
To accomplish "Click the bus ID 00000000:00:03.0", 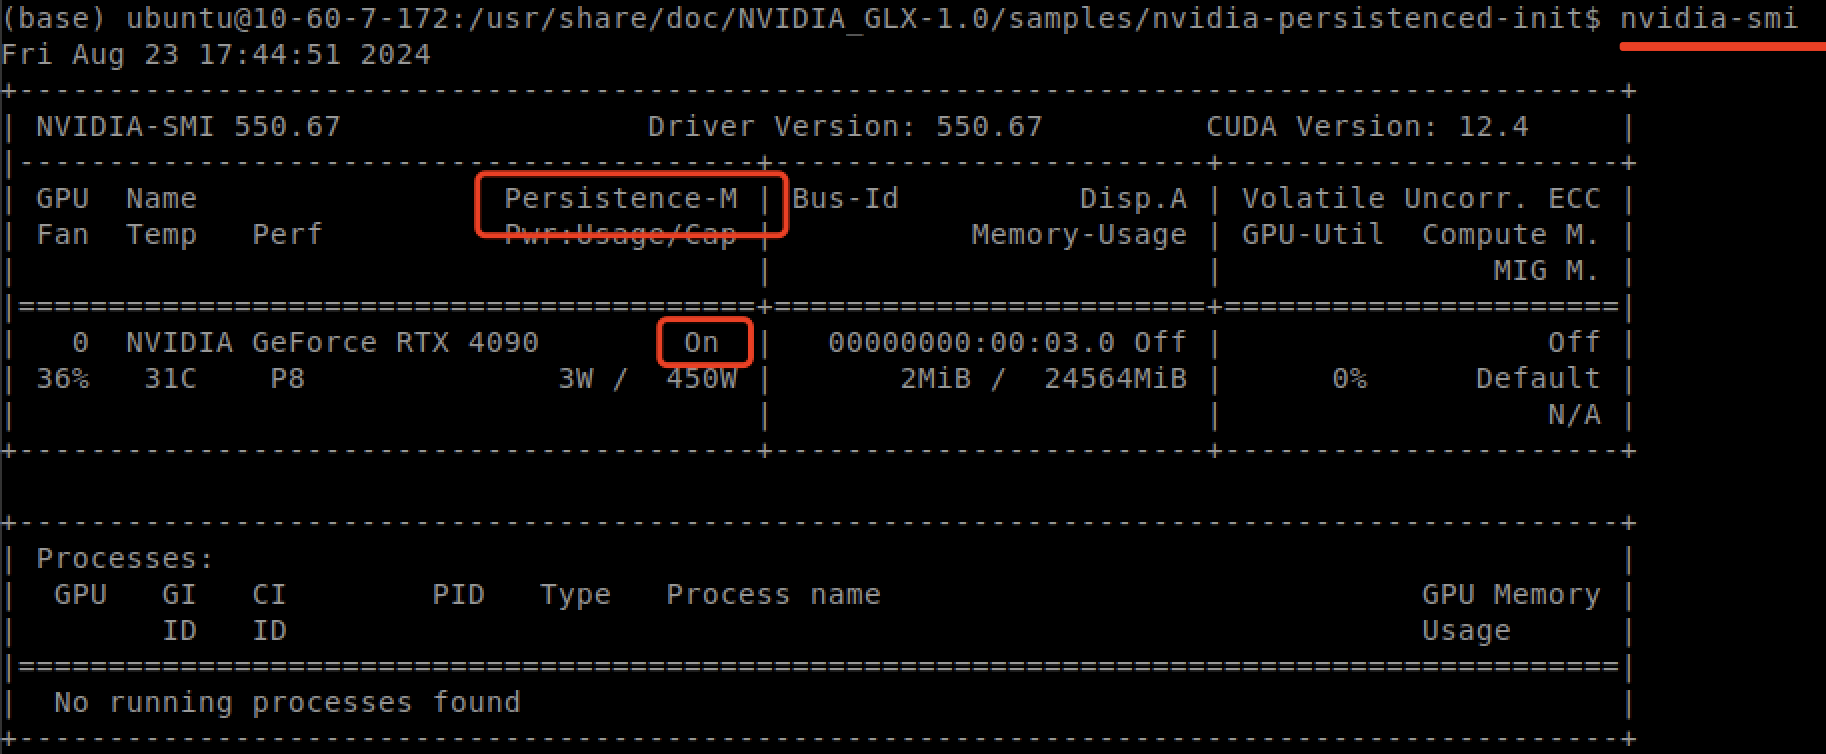I will coord(971,343).
